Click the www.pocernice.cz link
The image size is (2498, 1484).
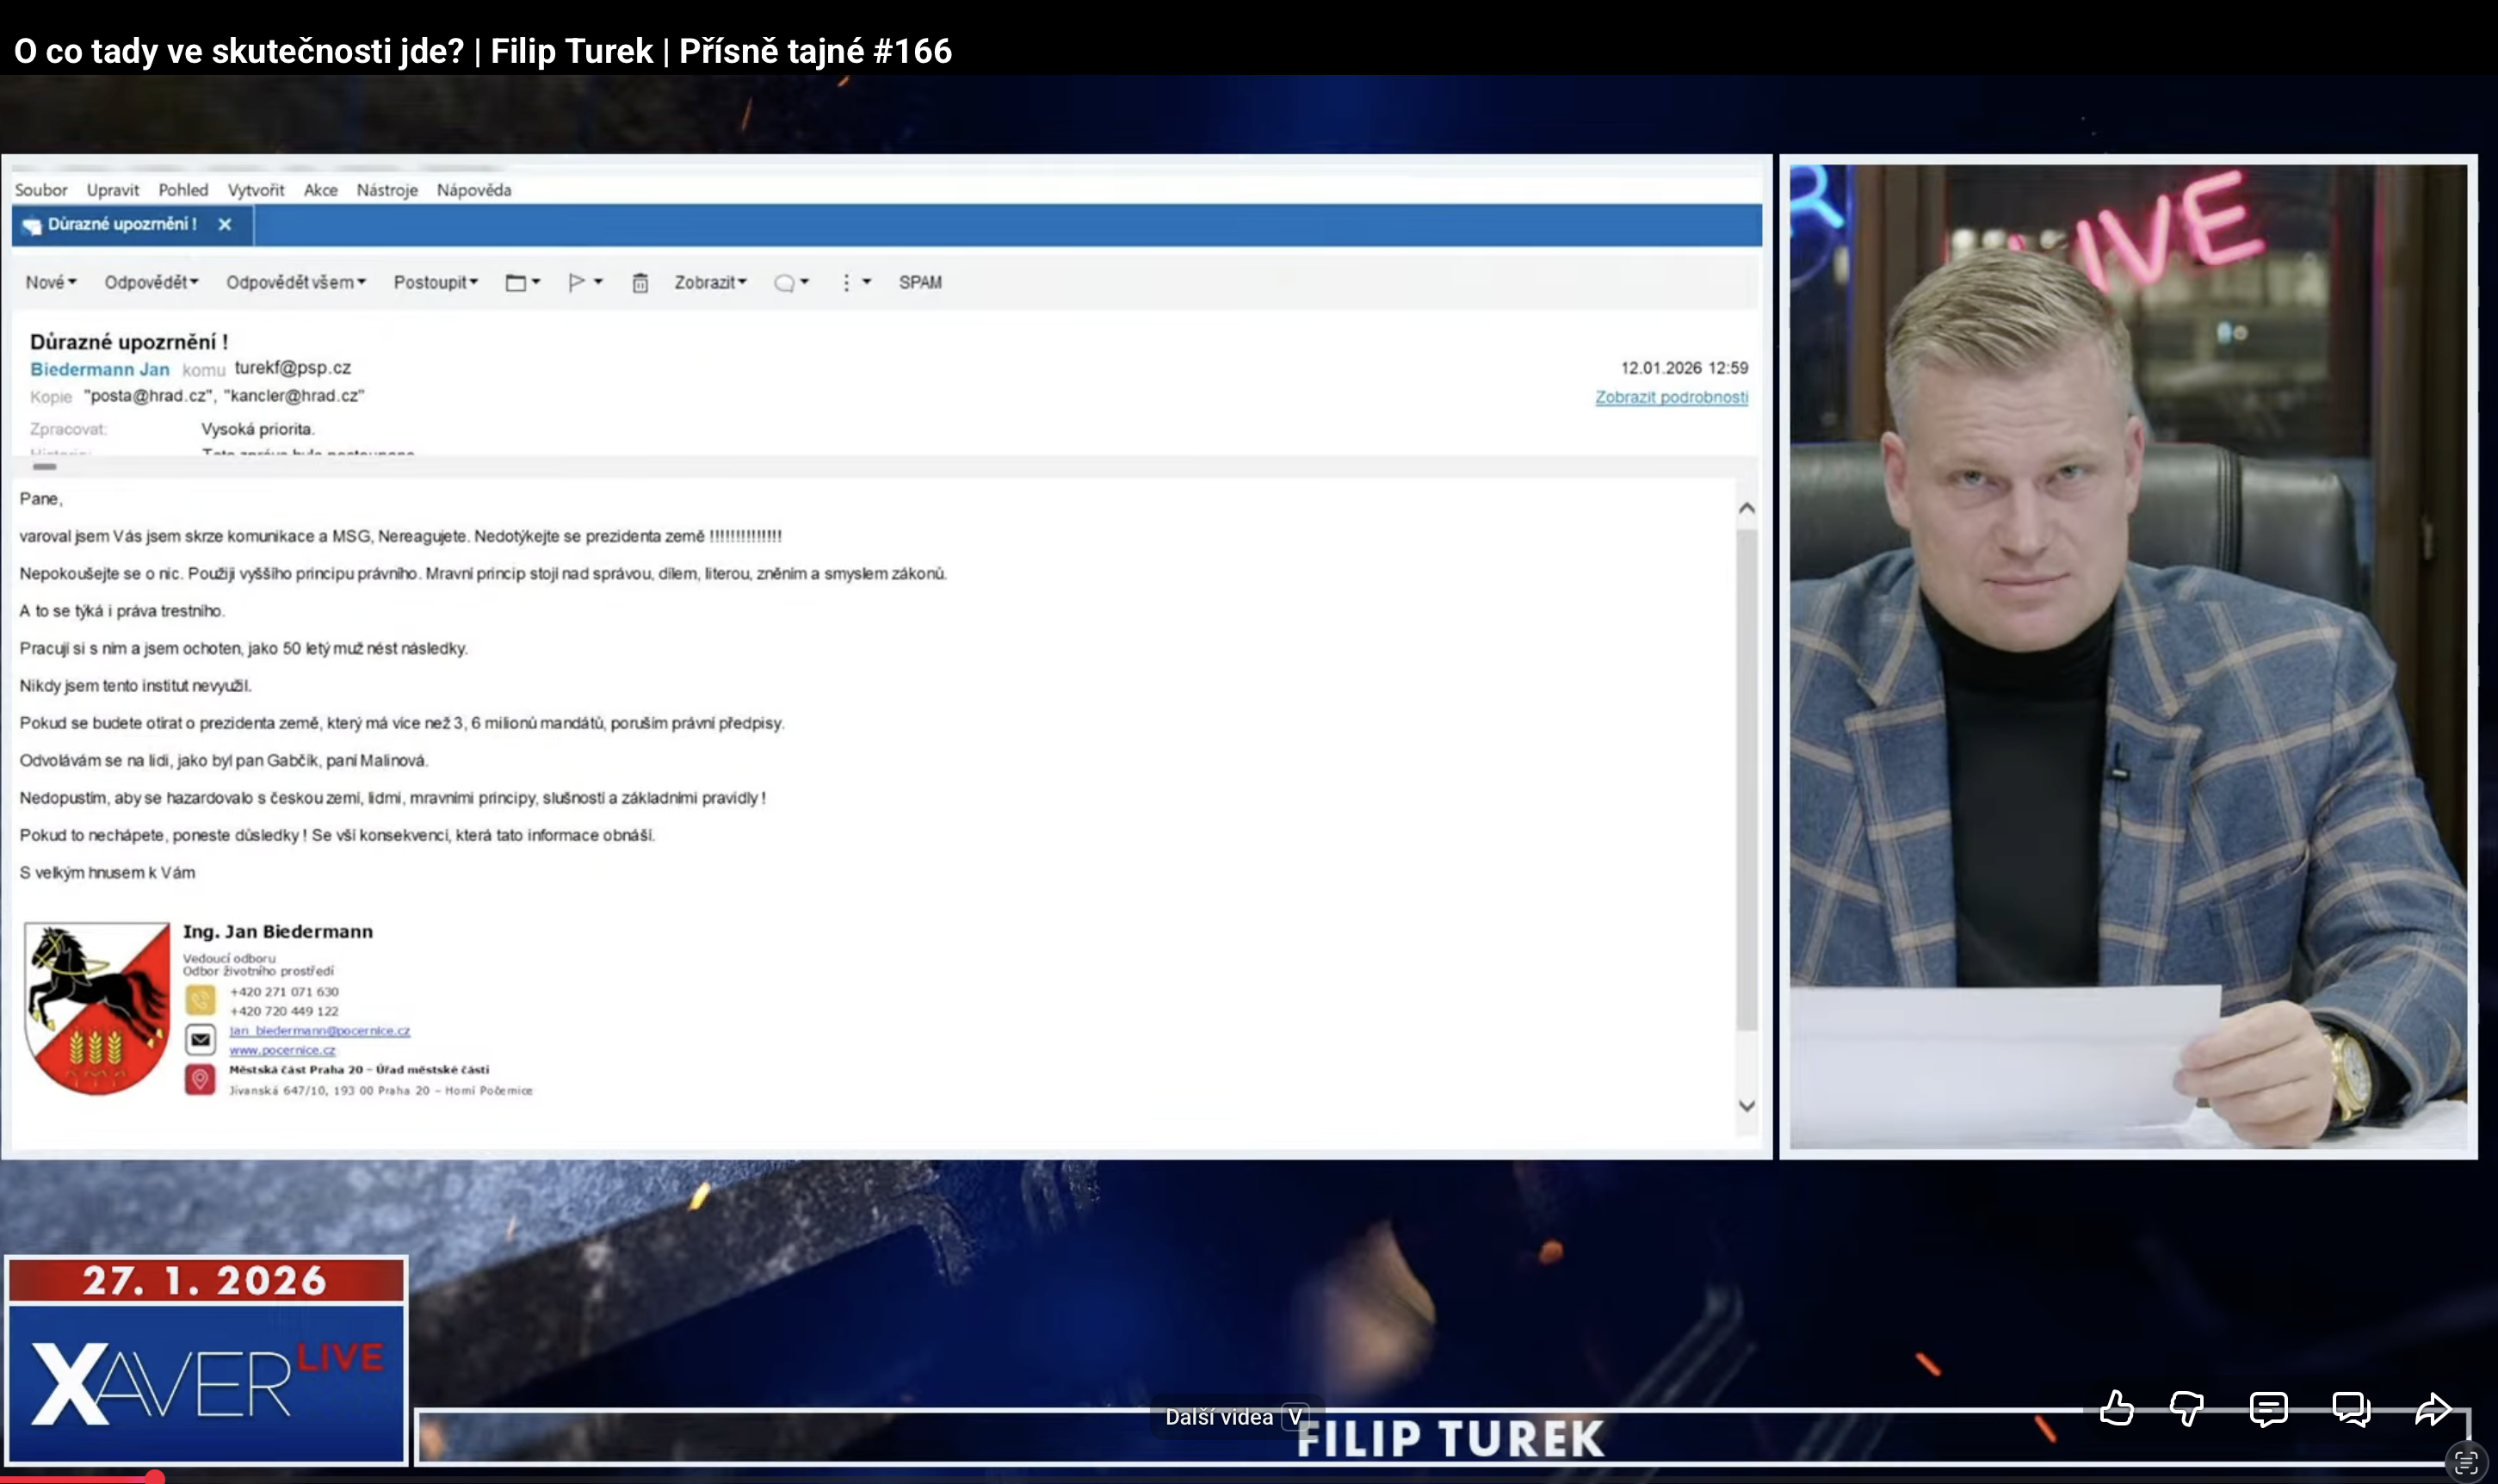click(282, 1050)
